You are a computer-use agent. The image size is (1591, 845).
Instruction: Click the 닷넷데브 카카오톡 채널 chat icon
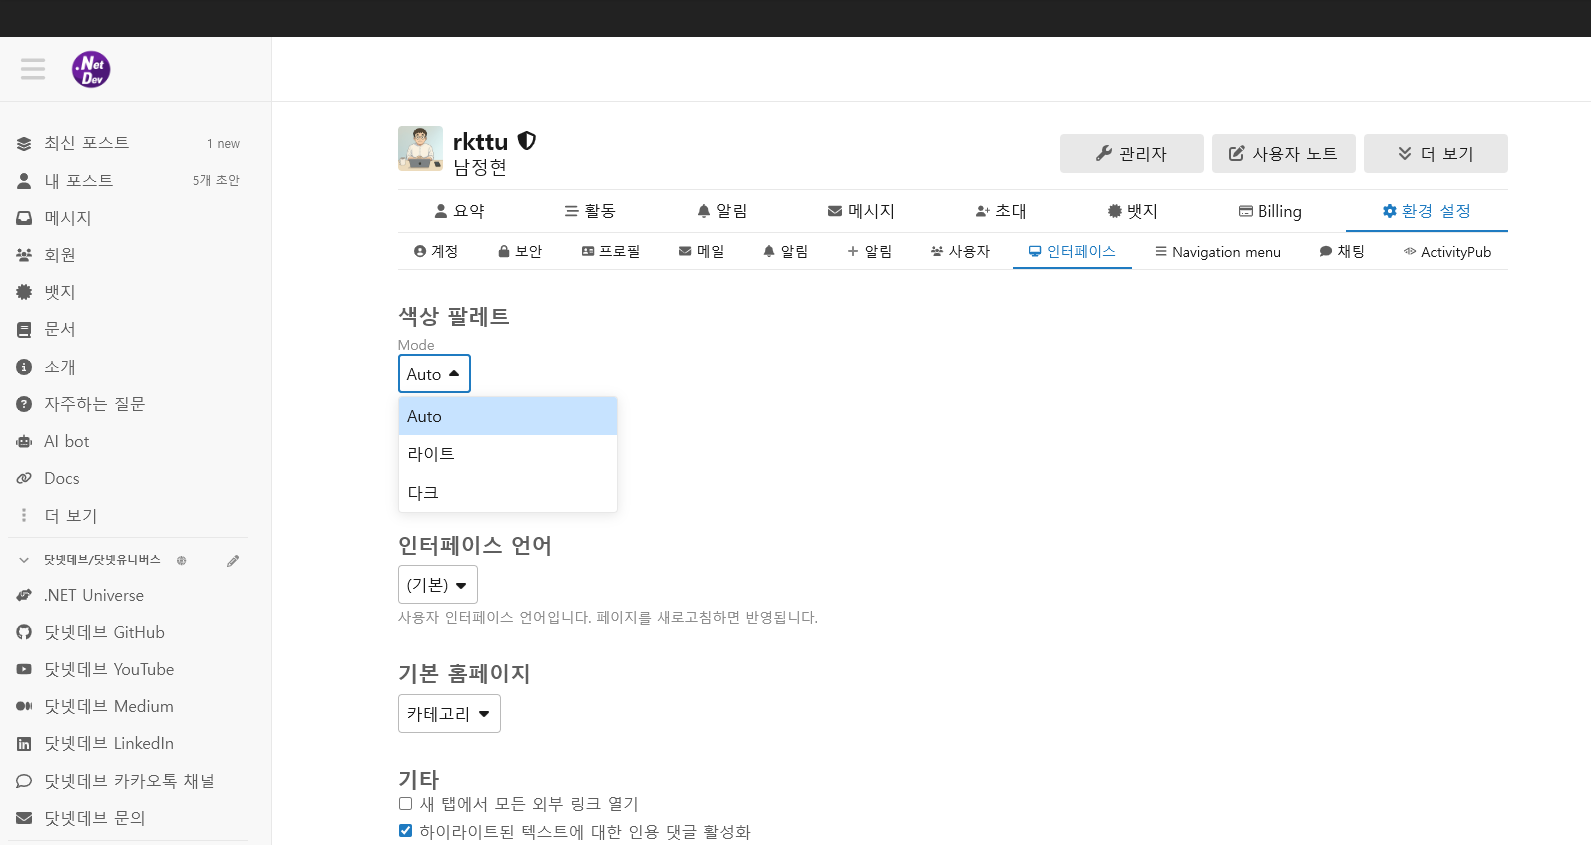coord(24,781)
